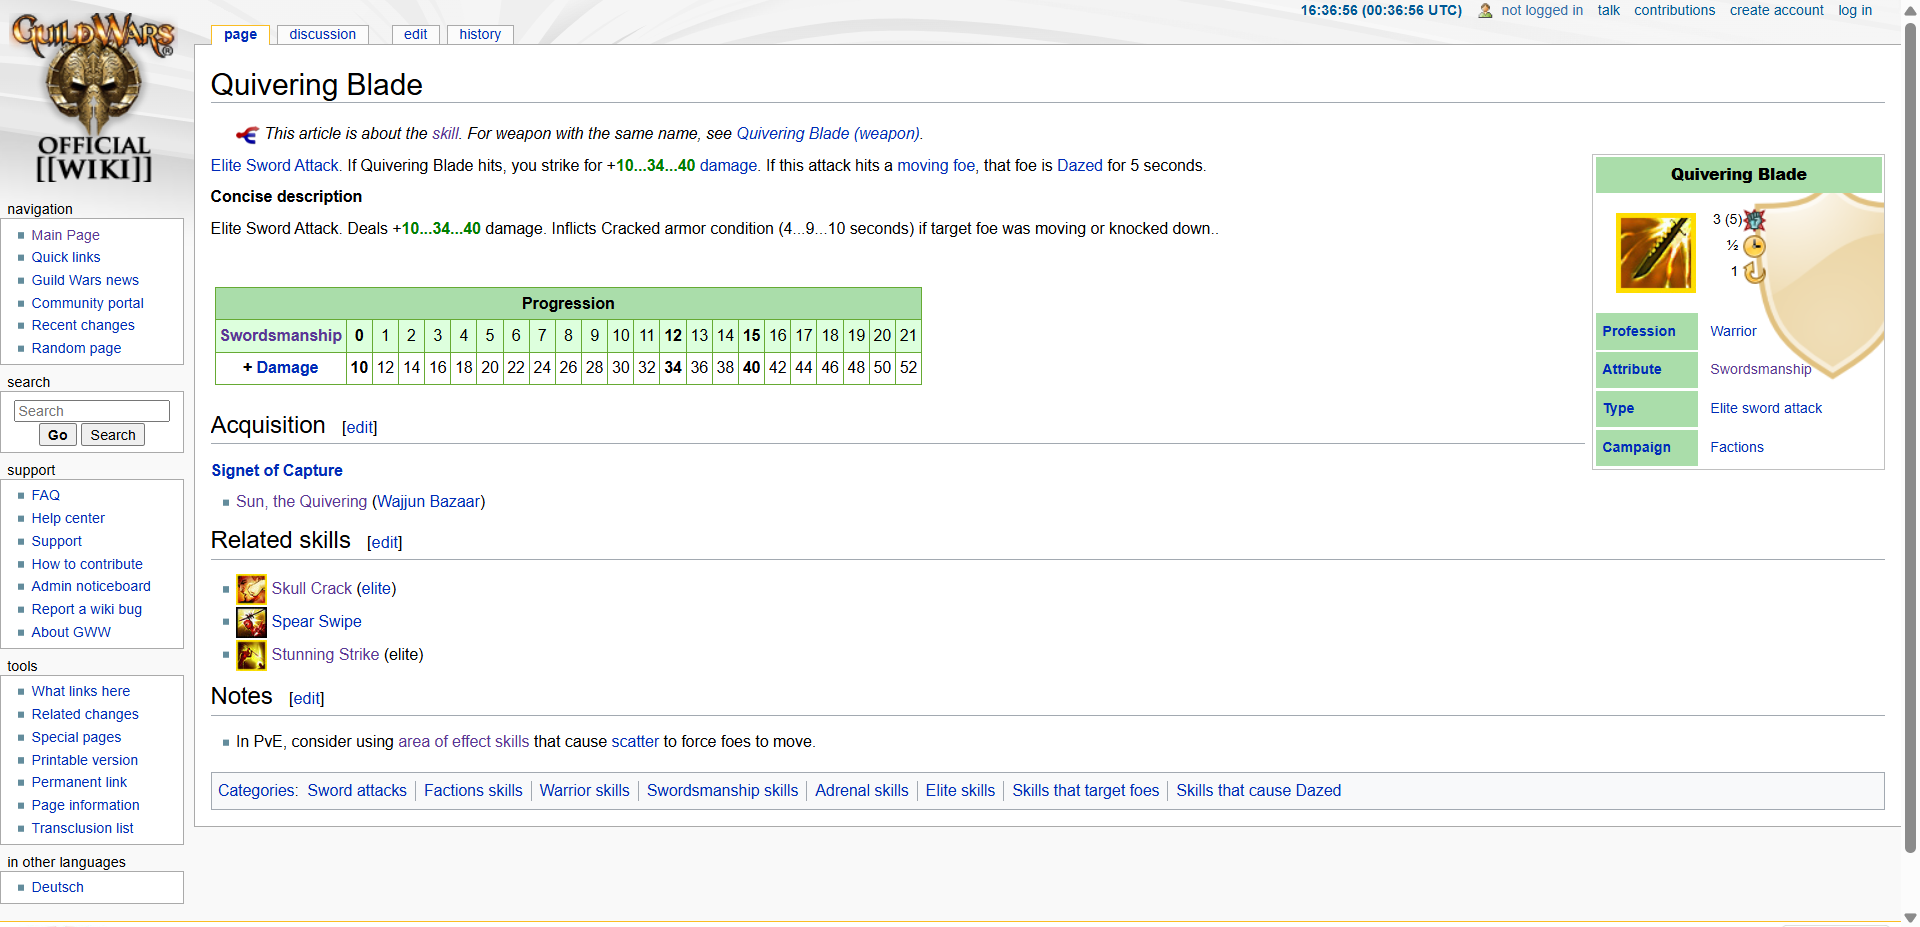The image size is (1920, 927).
Task: Open the edit tab
Action: click(x=416, y=34)
